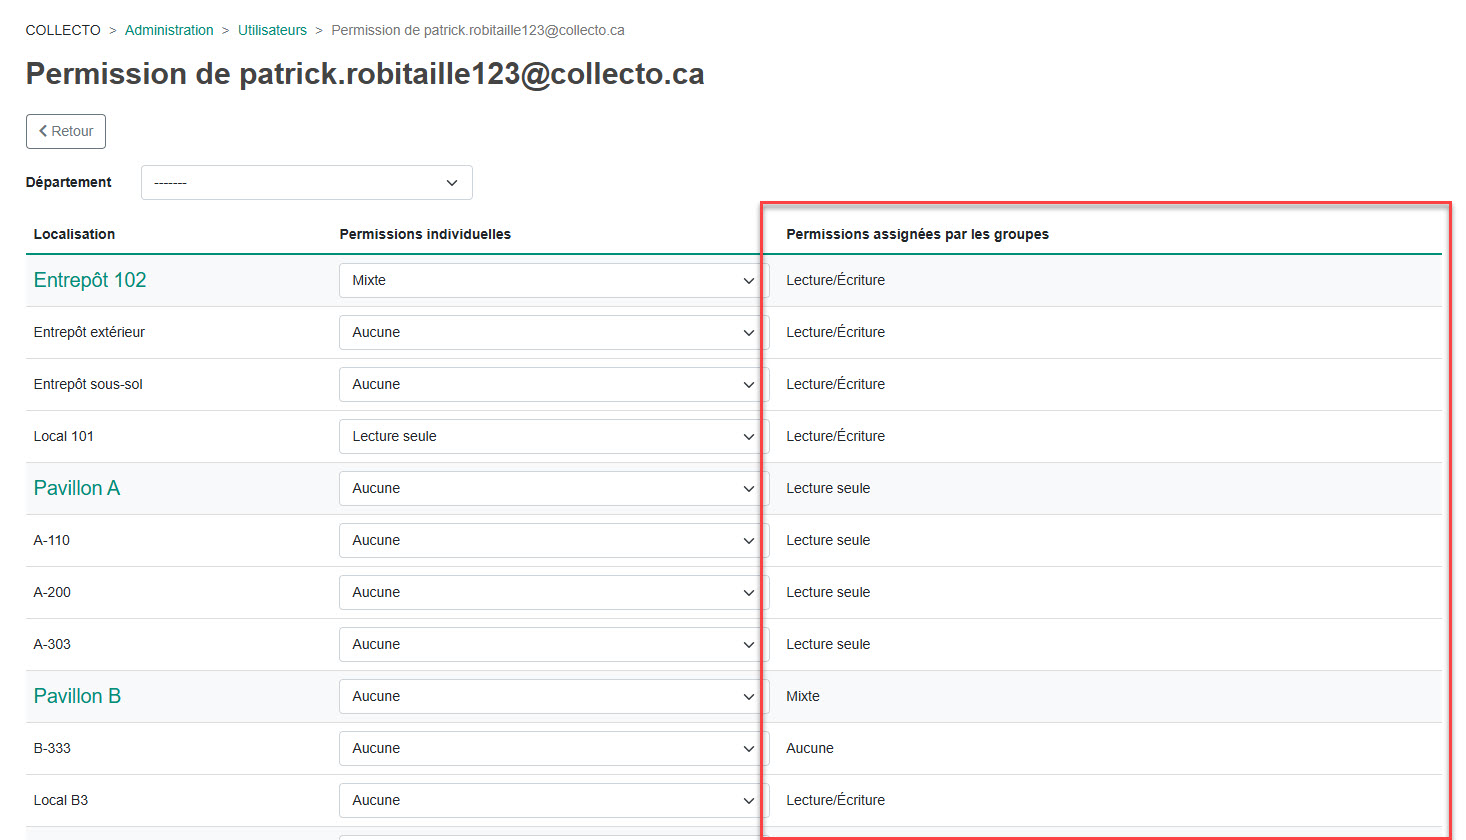Click the Entrepôt 102 location heading
The height and width of the screenshot is (840, 1466).
pyautogui.click(x=90, y=281)
